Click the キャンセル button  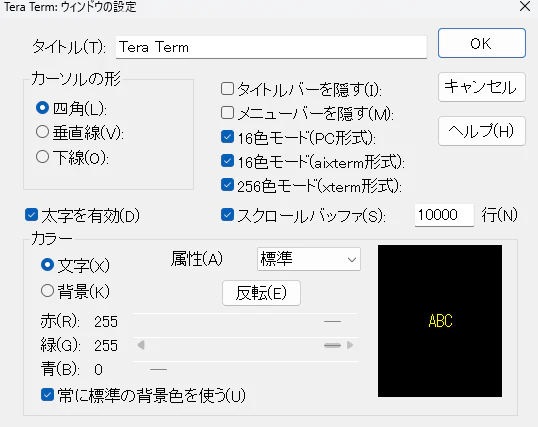(x=481, y=87)
